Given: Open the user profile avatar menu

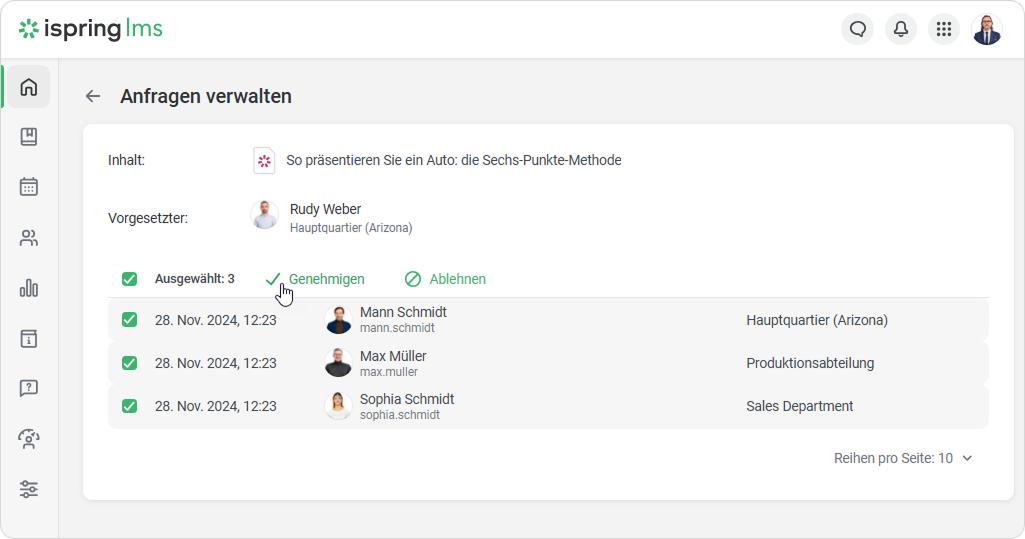Looking at the screenshot, I should click(x=986, y=29).
